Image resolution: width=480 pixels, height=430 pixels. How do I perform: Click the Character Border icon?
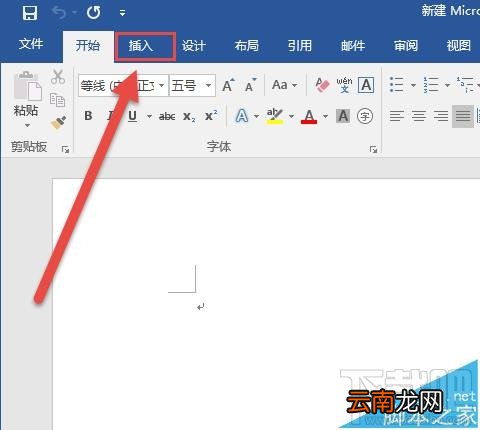366,85
